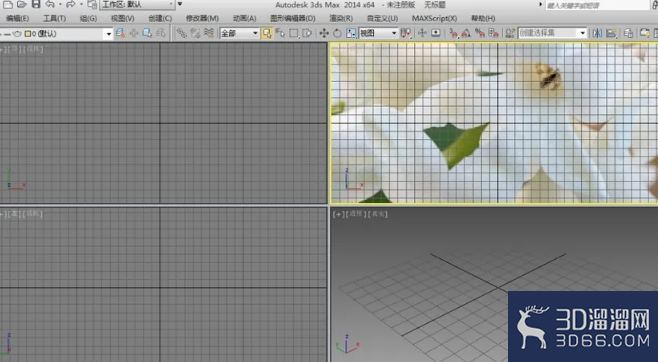Click the Layer Manager toolbar icon

[628, 33]
